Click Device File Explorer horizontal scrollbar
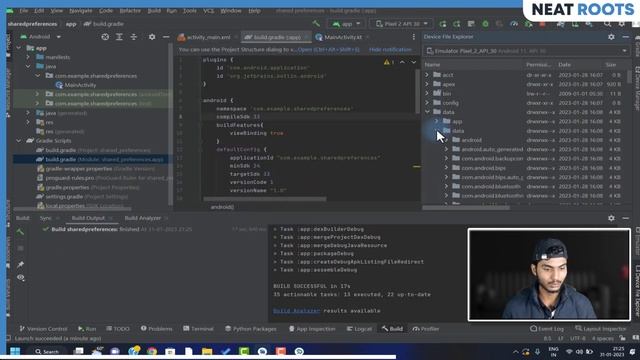 (x=466, y=207)
